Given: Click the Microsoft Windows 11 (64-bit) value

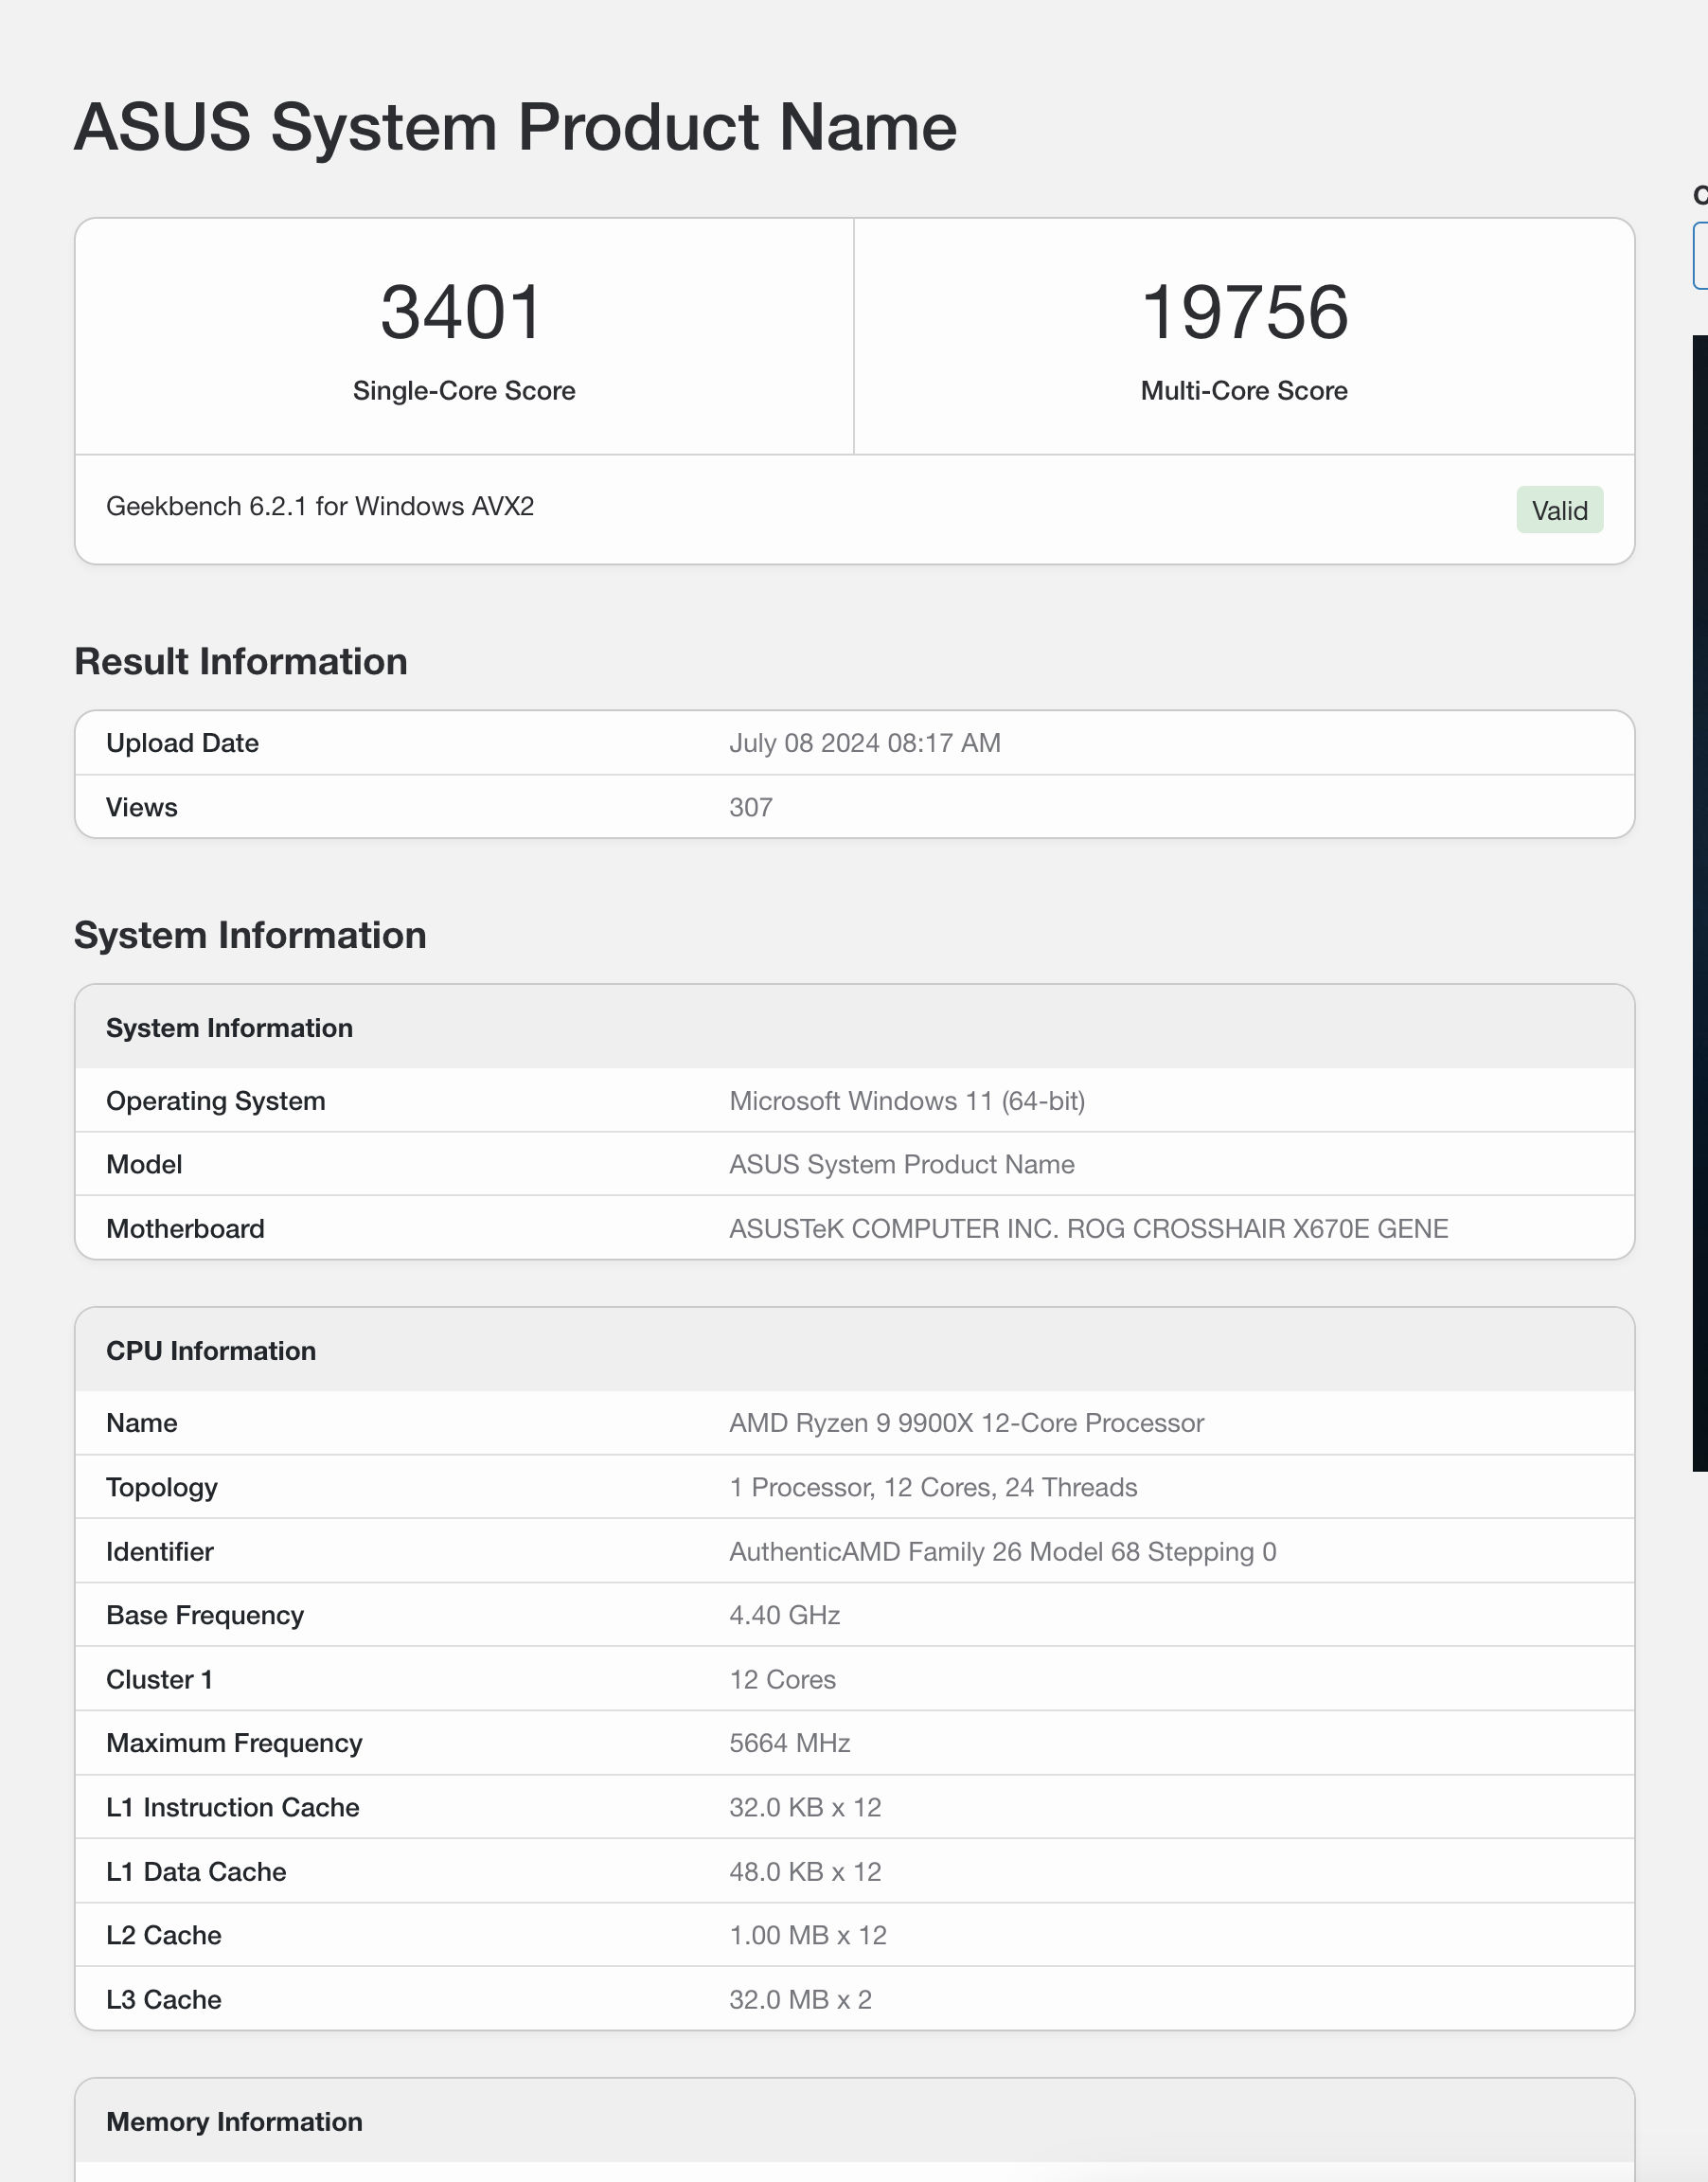Looking at the screenshot, I should (x=907, y=1101).
